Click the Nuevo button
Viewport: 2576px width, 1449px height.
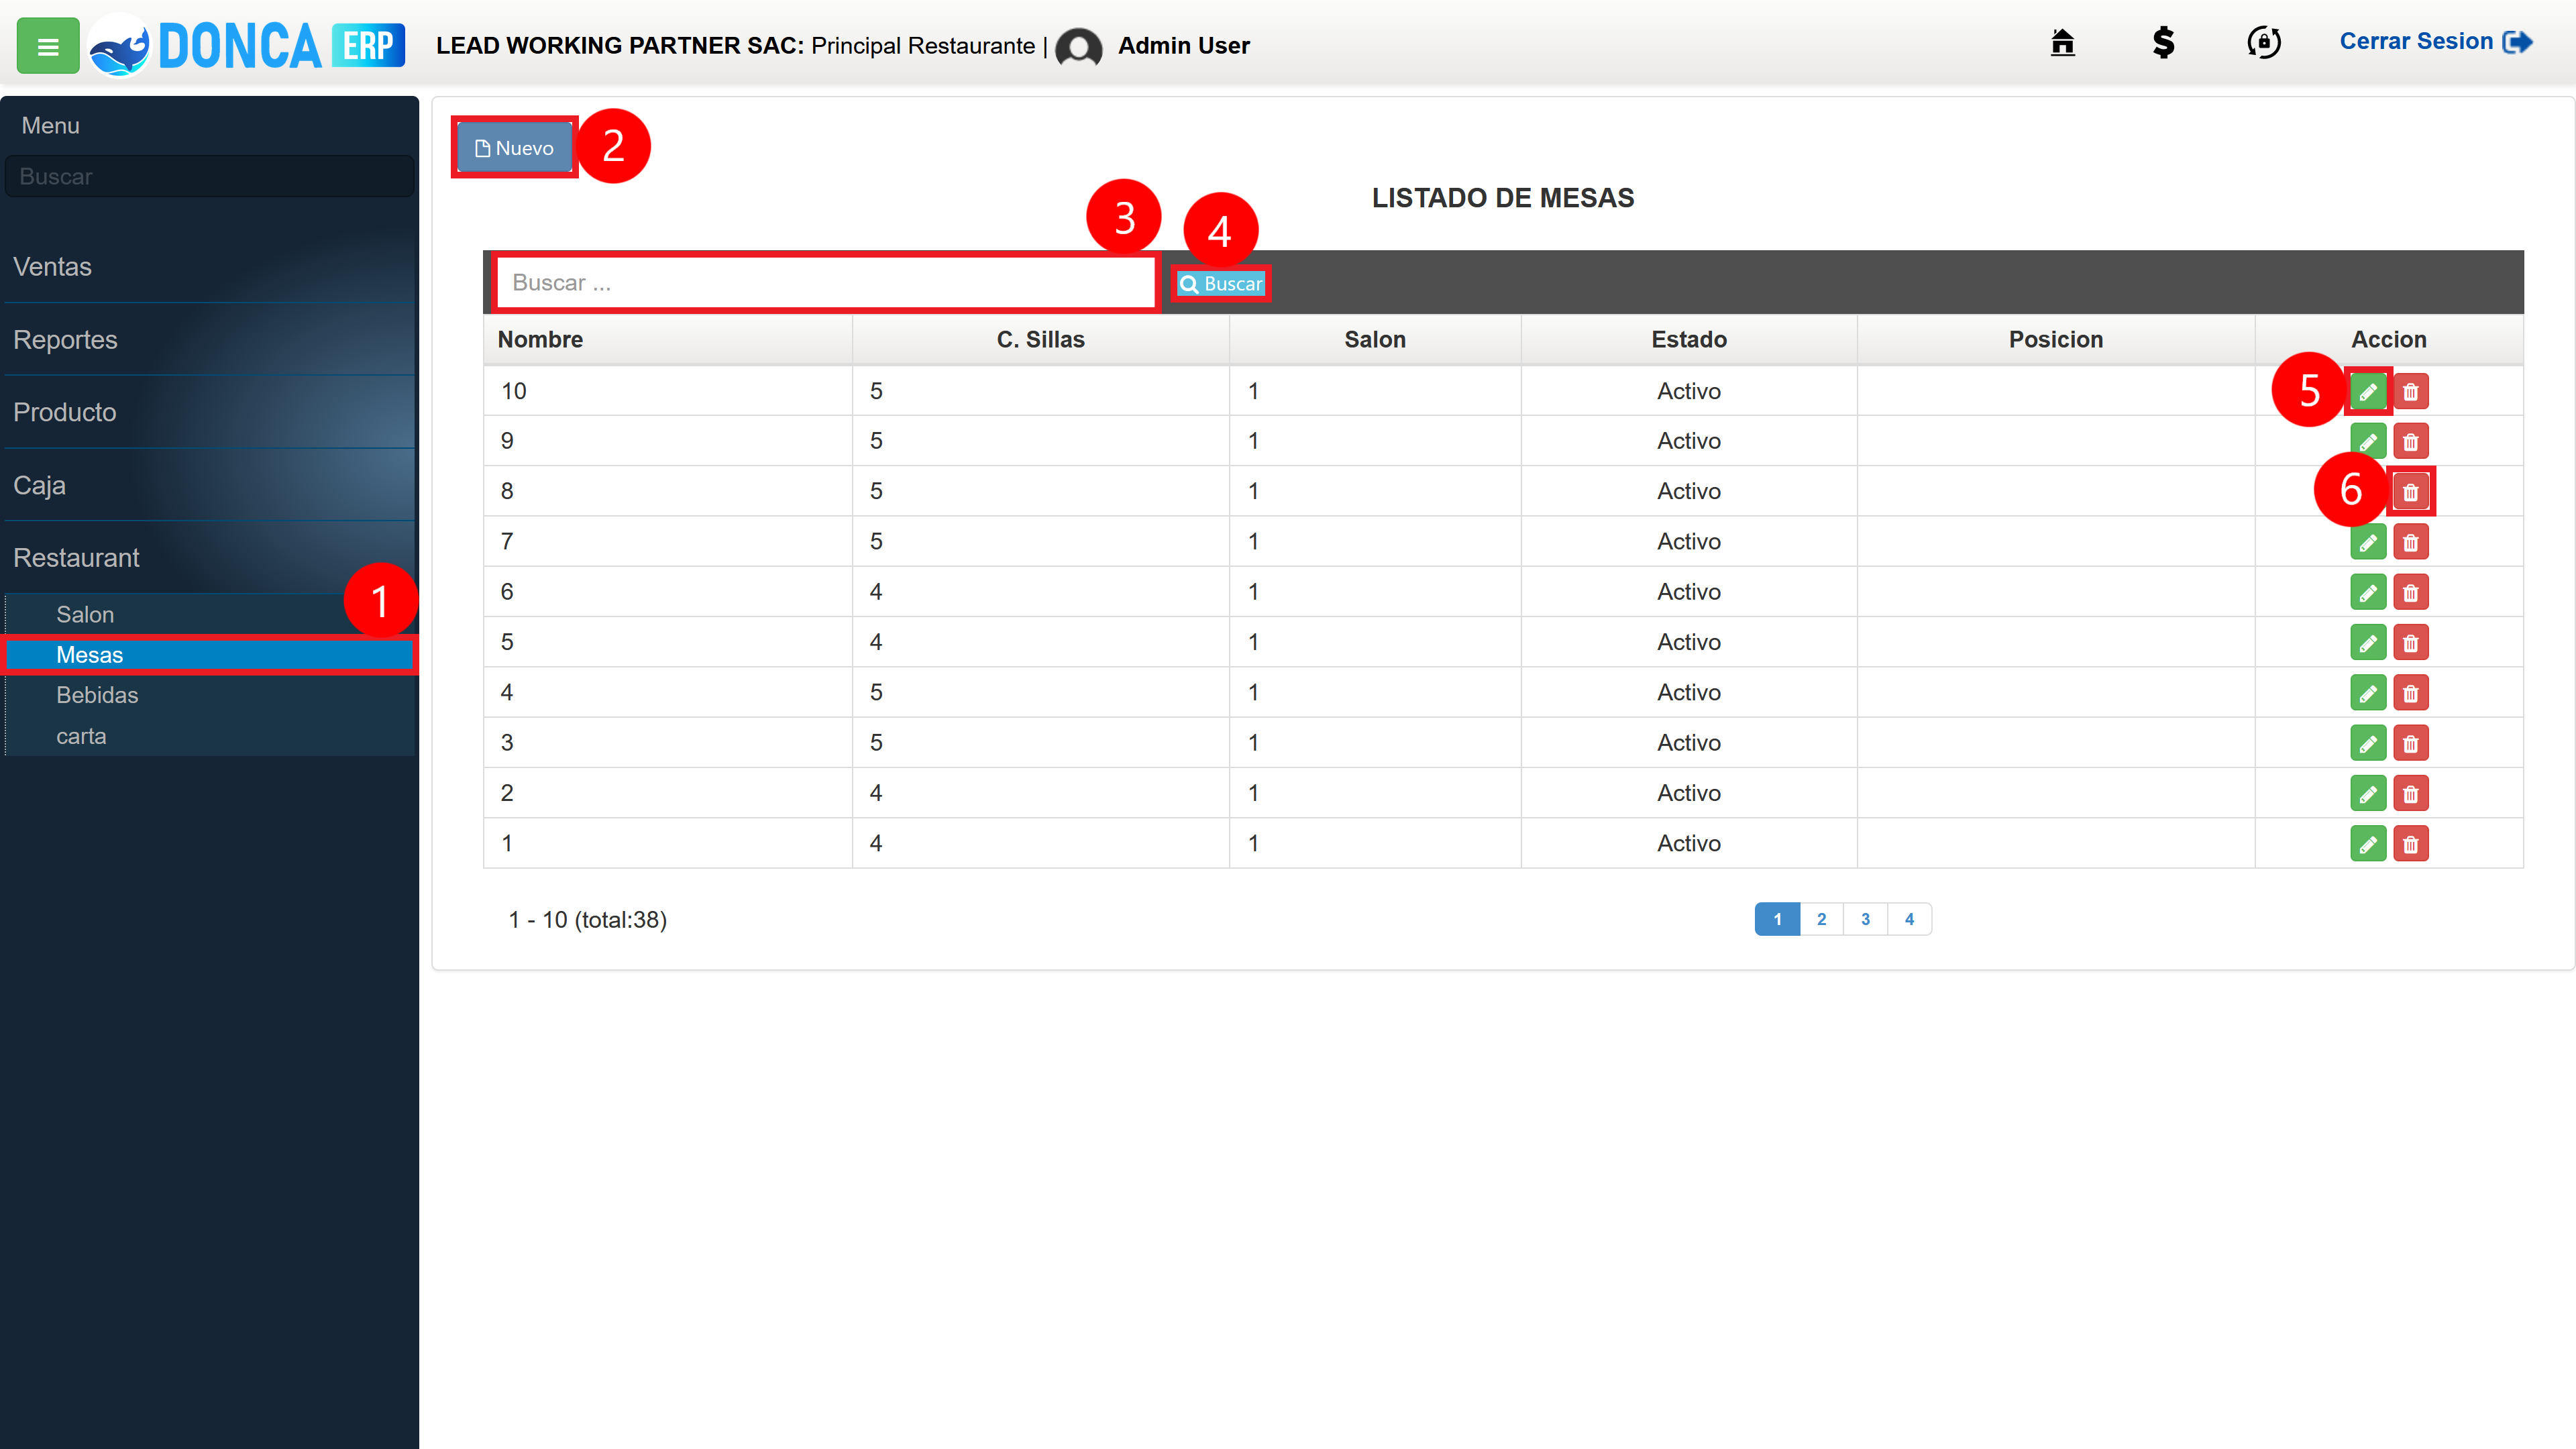click(x=514, y=148)
